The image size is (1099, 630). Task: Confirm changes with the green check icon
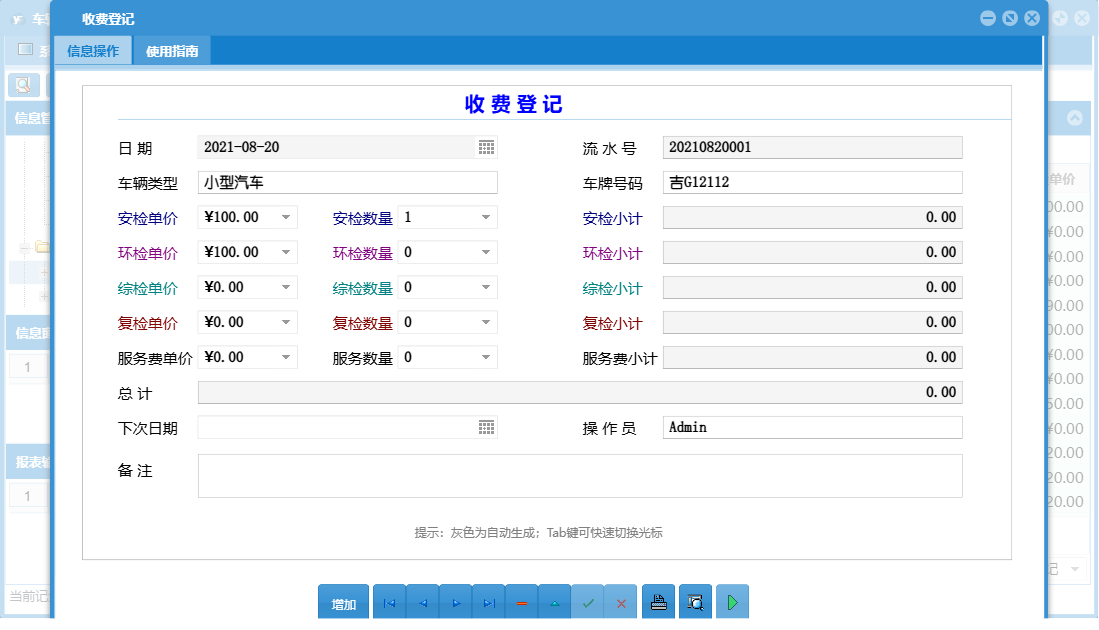(588, 601)
